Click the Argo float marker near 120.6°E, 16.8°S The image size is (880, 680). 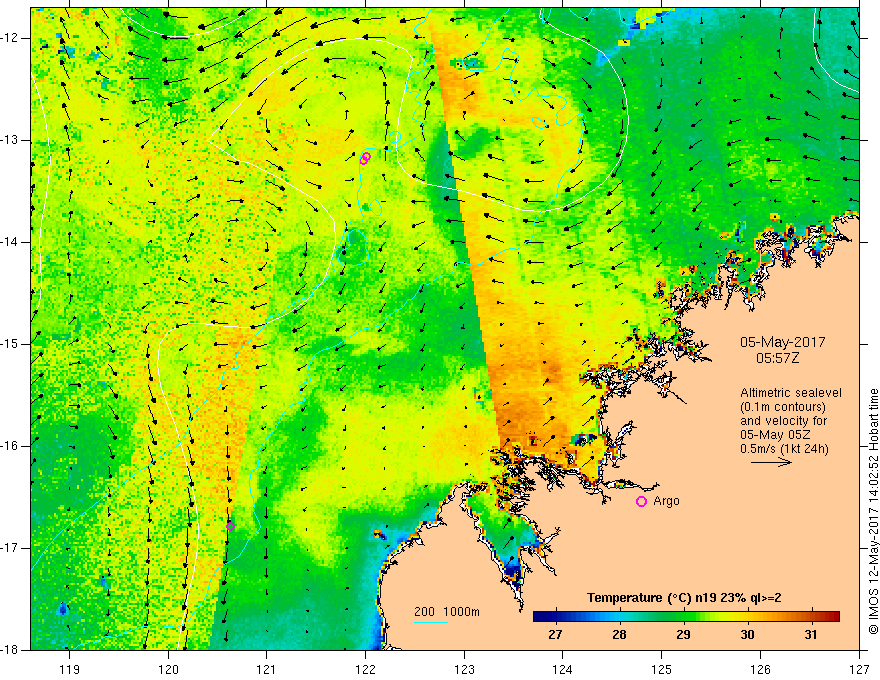(x=230, y=526)
